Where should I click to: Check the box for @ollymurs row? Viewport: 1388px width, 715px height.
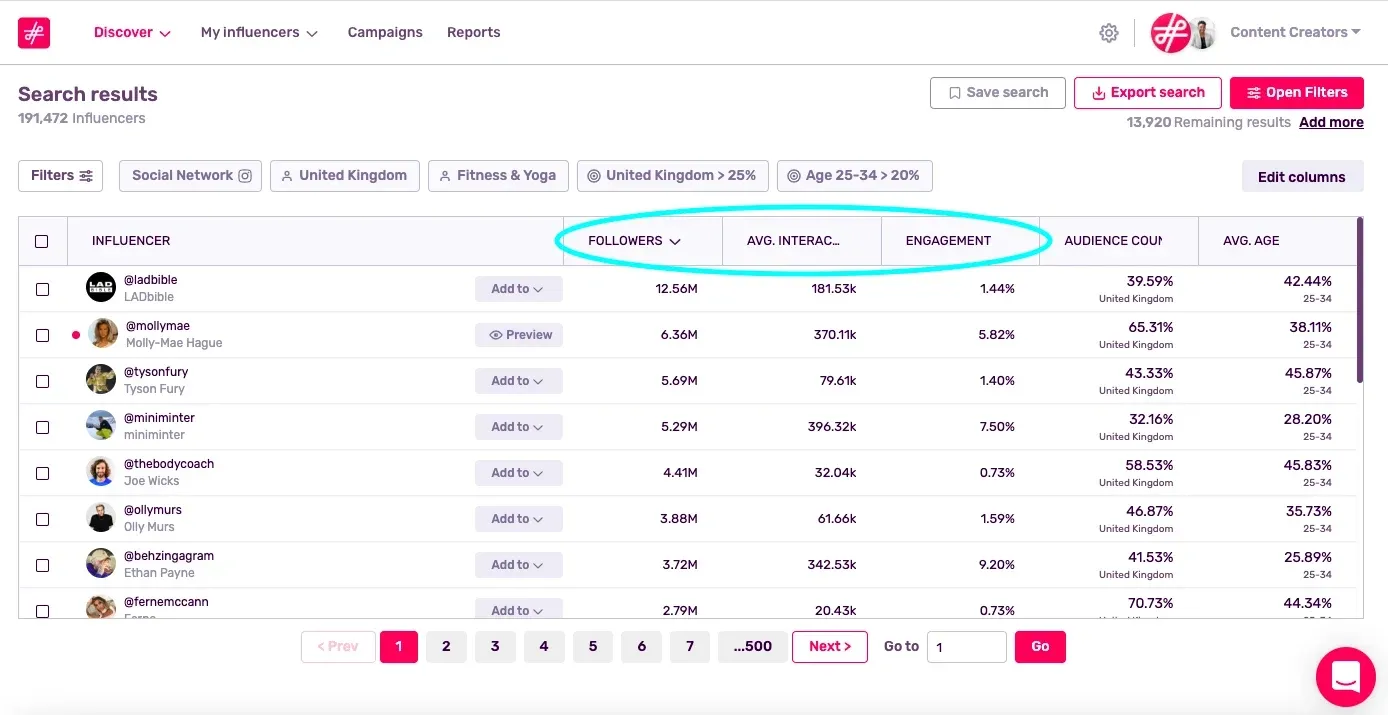click(x=42, y=519)
